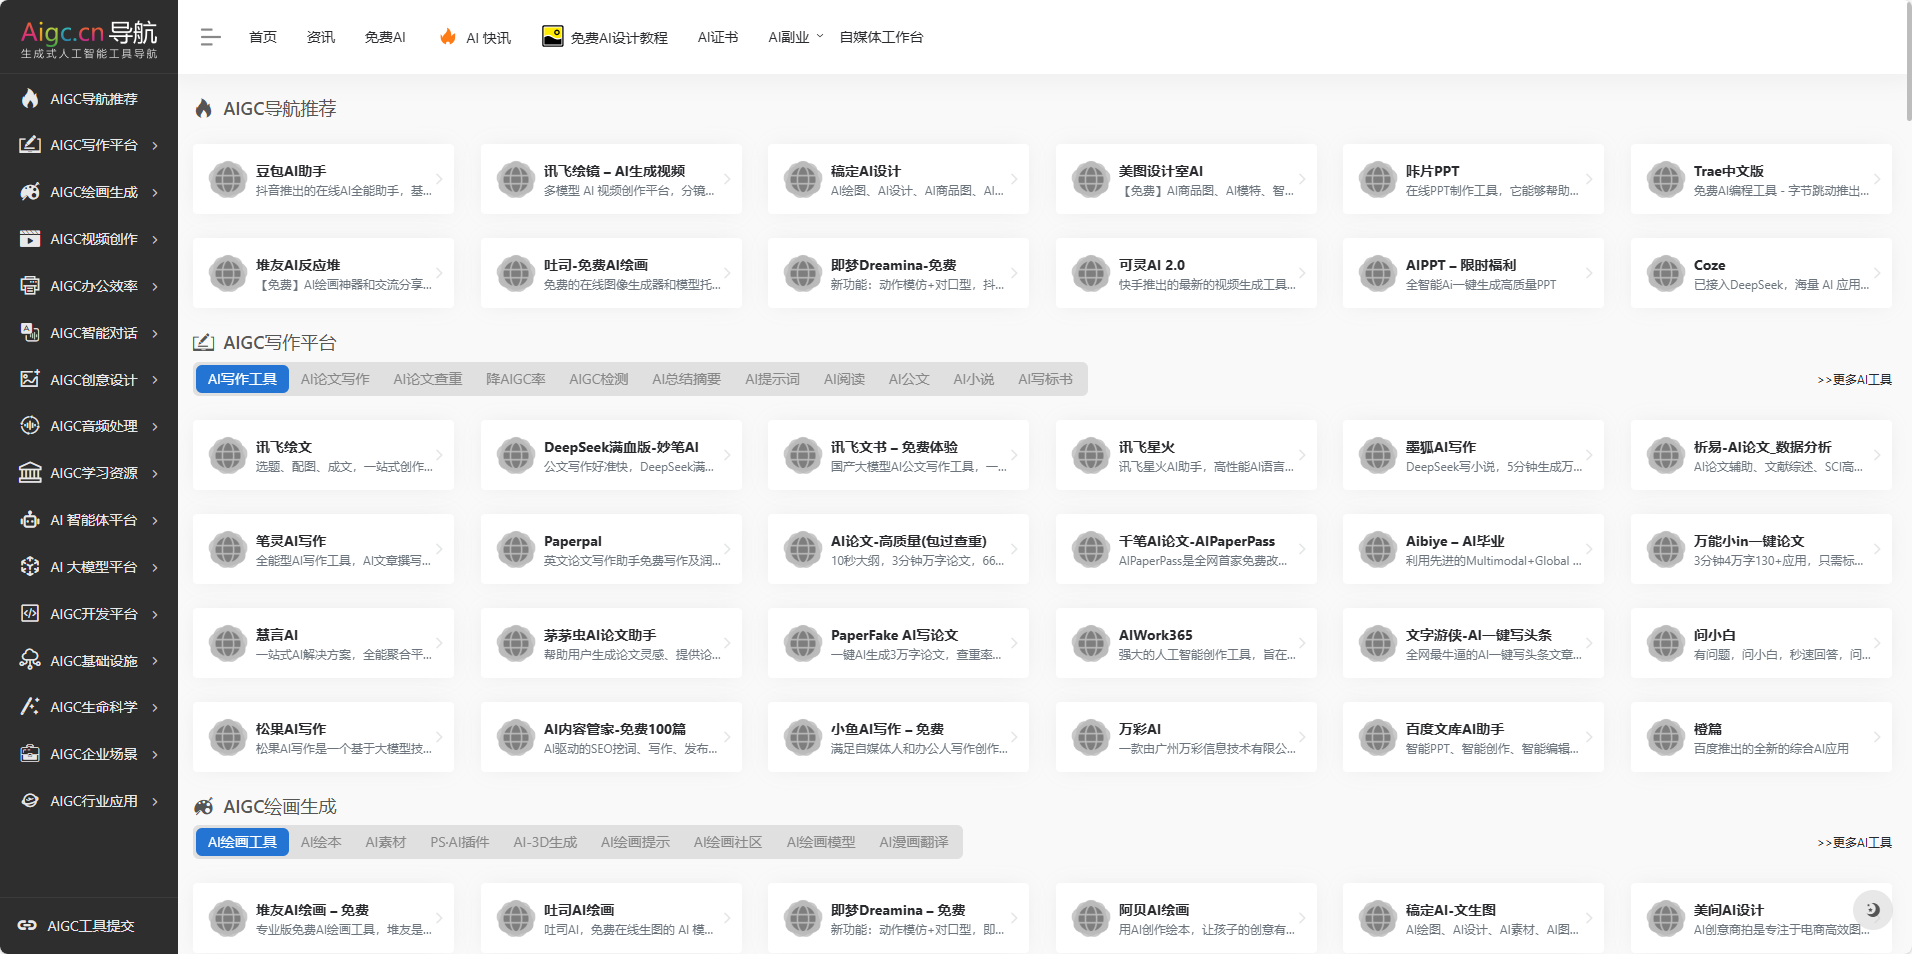
Task: Click the AIGC绘画生成 palette icon in sidebar
Action: 30,192
